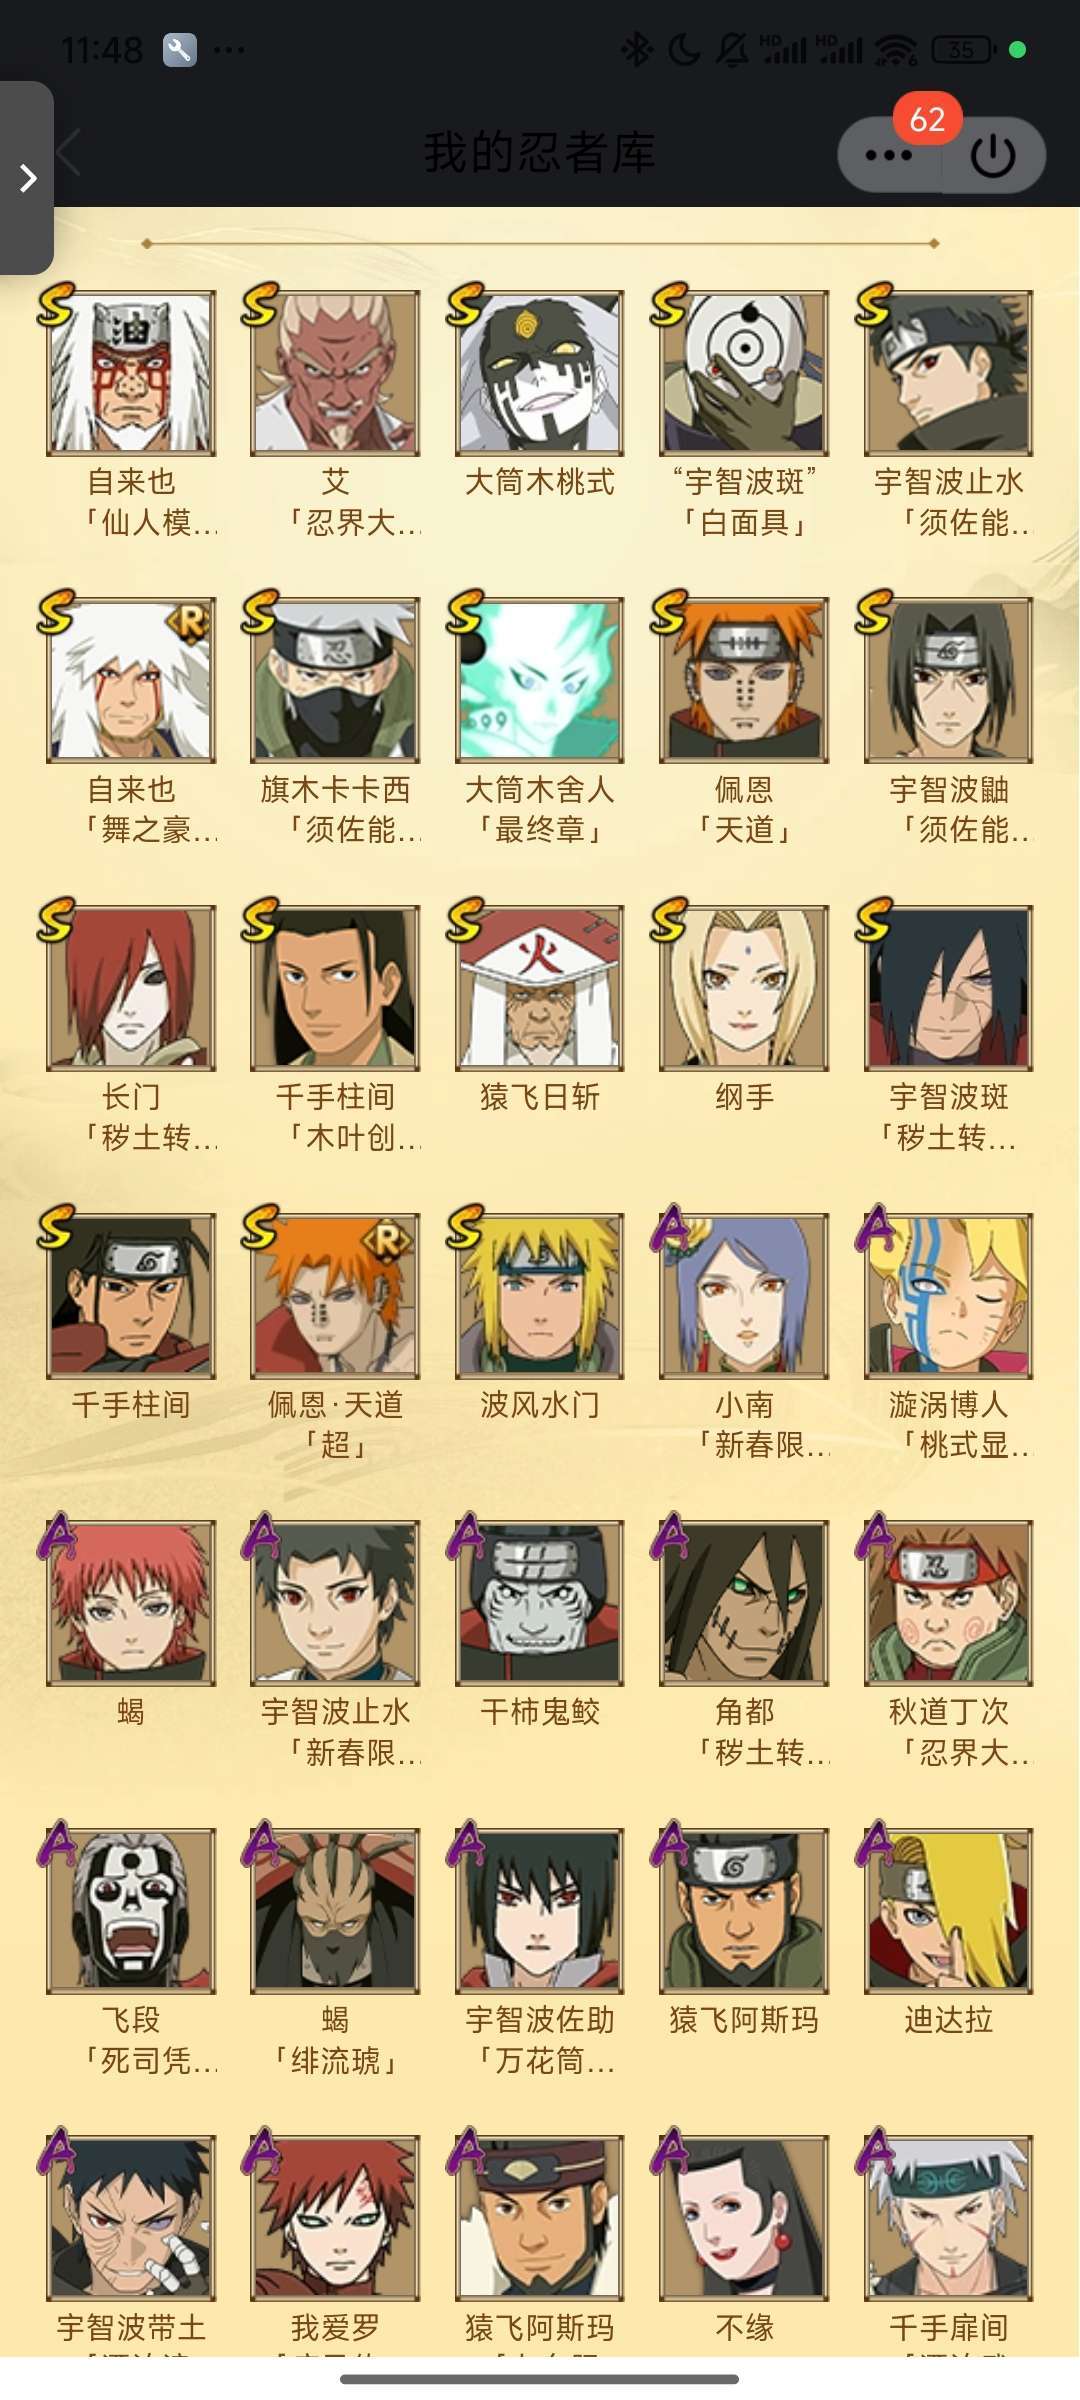Choose 旗木卡卡西「须佐能…」 portrait

pos(335,680)
